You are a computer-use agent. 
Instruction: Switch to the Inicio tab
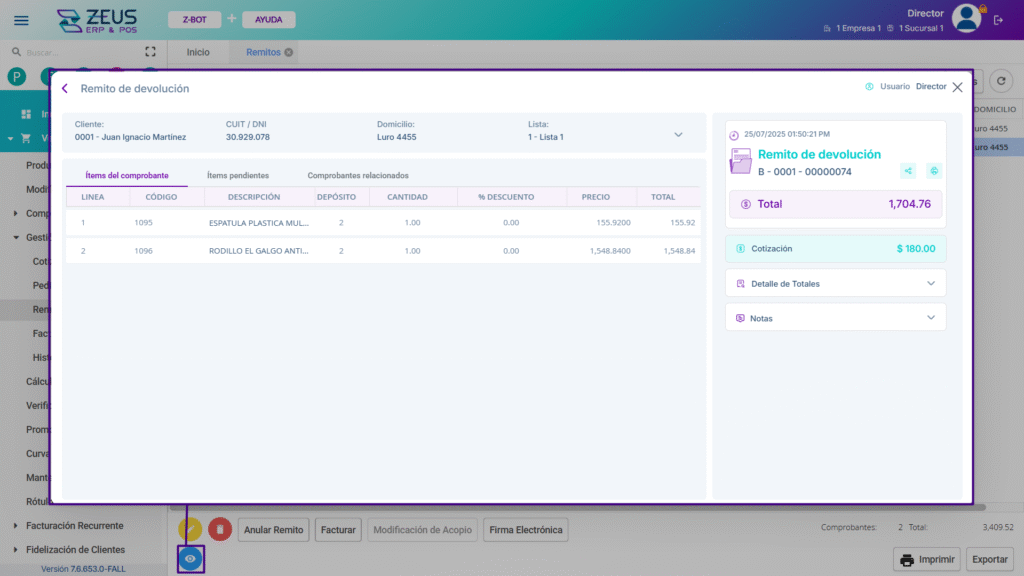click(198, 52)
